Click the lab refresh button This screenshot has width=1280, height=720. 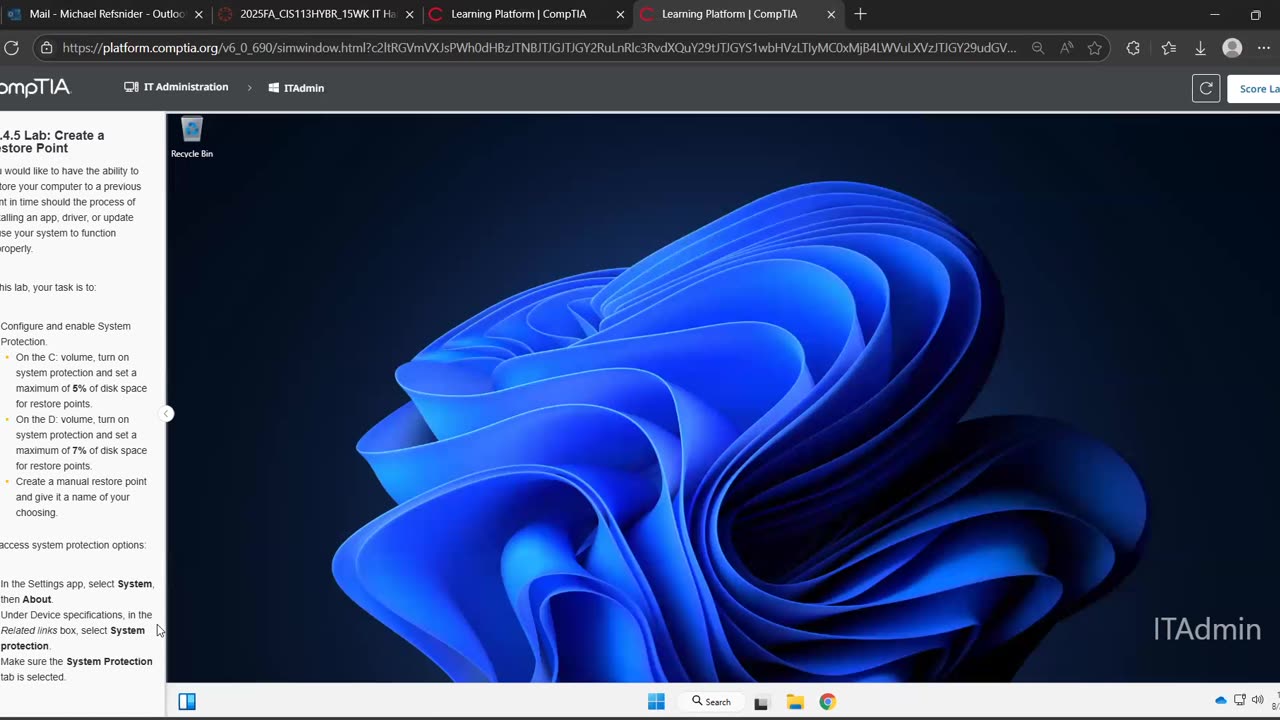pyautogui.click(x=1206, y=88)
